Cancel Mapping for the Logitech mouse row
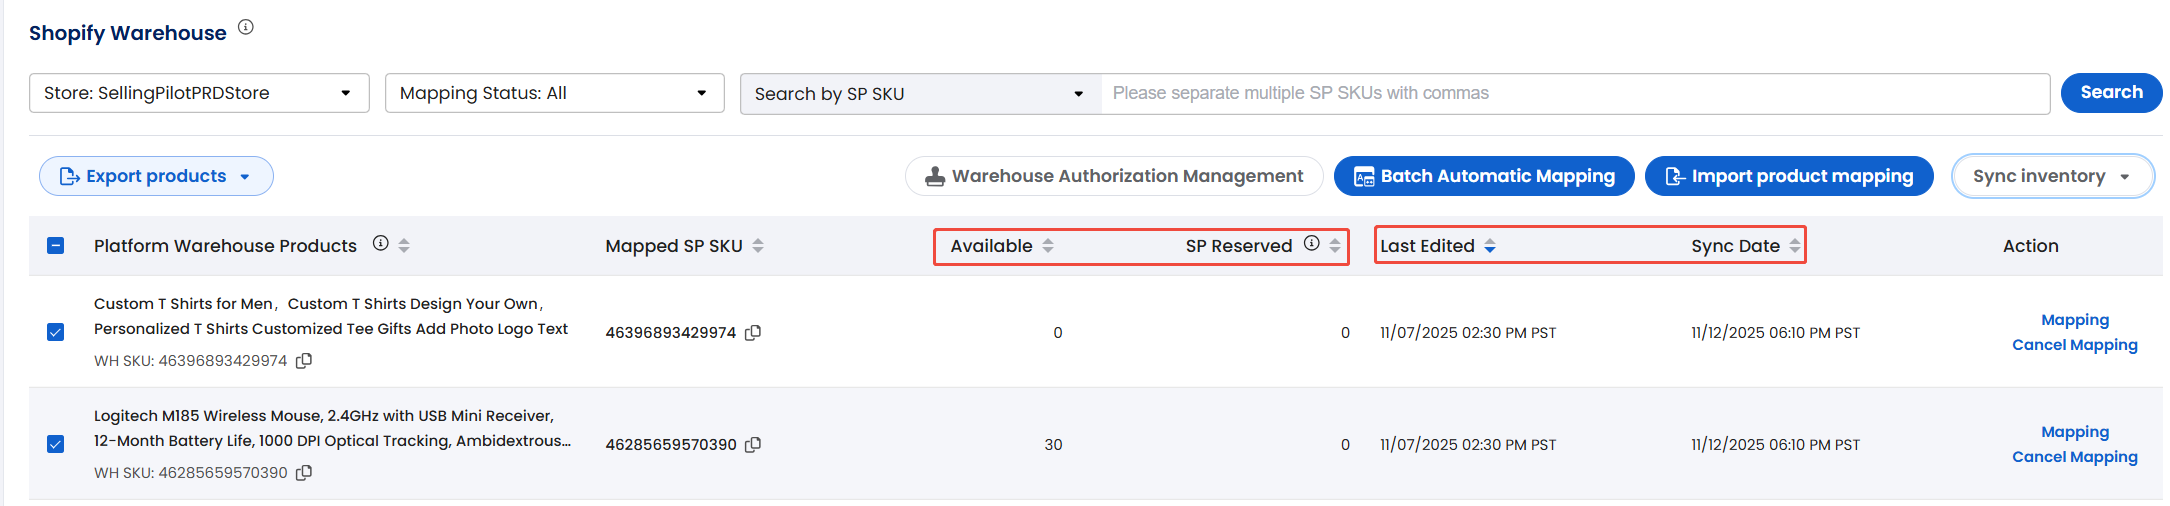 (x=2074, y=457)
